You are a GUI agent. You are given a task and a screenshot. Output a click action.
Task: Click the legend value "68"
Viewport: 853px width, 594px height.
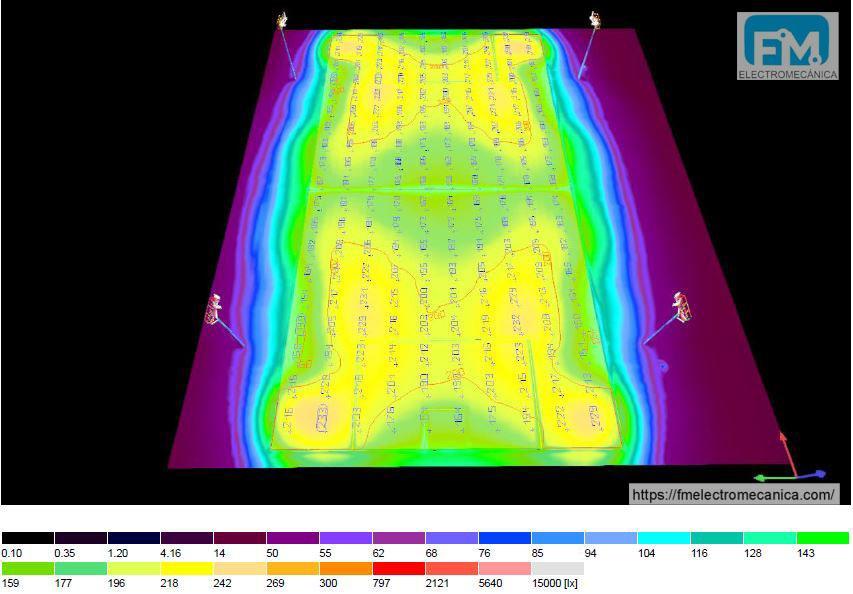[x=432, y=553]
